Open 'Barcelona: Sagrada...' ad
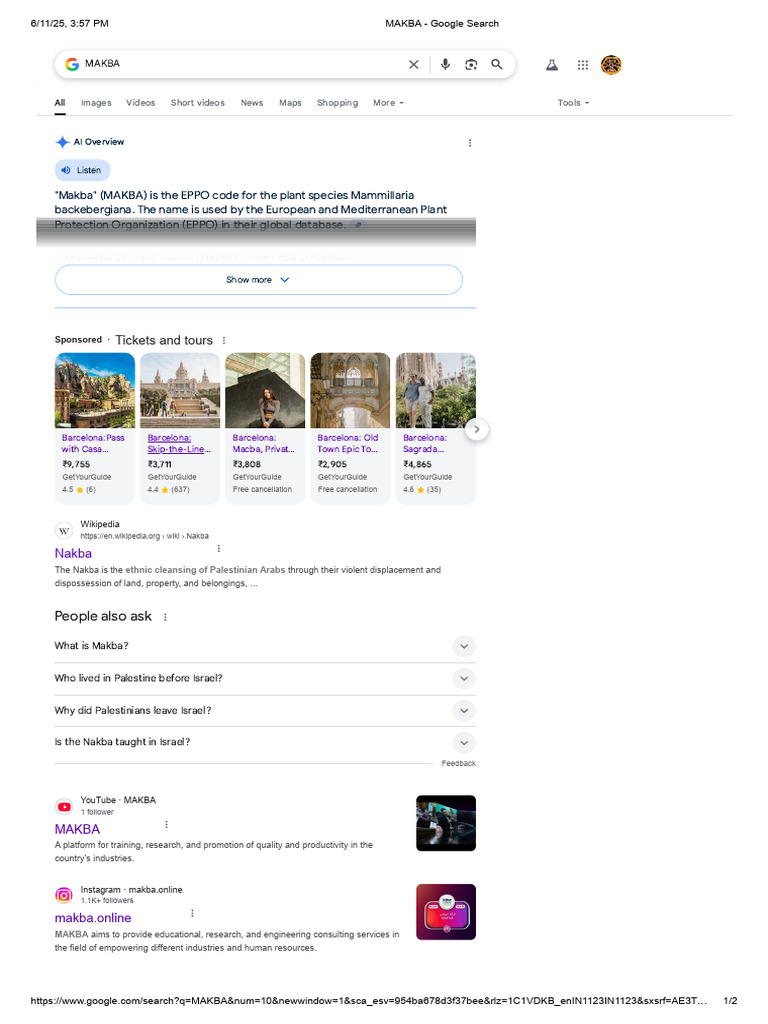This screenshot has height=1024, width=768. (x=425, y=443)
